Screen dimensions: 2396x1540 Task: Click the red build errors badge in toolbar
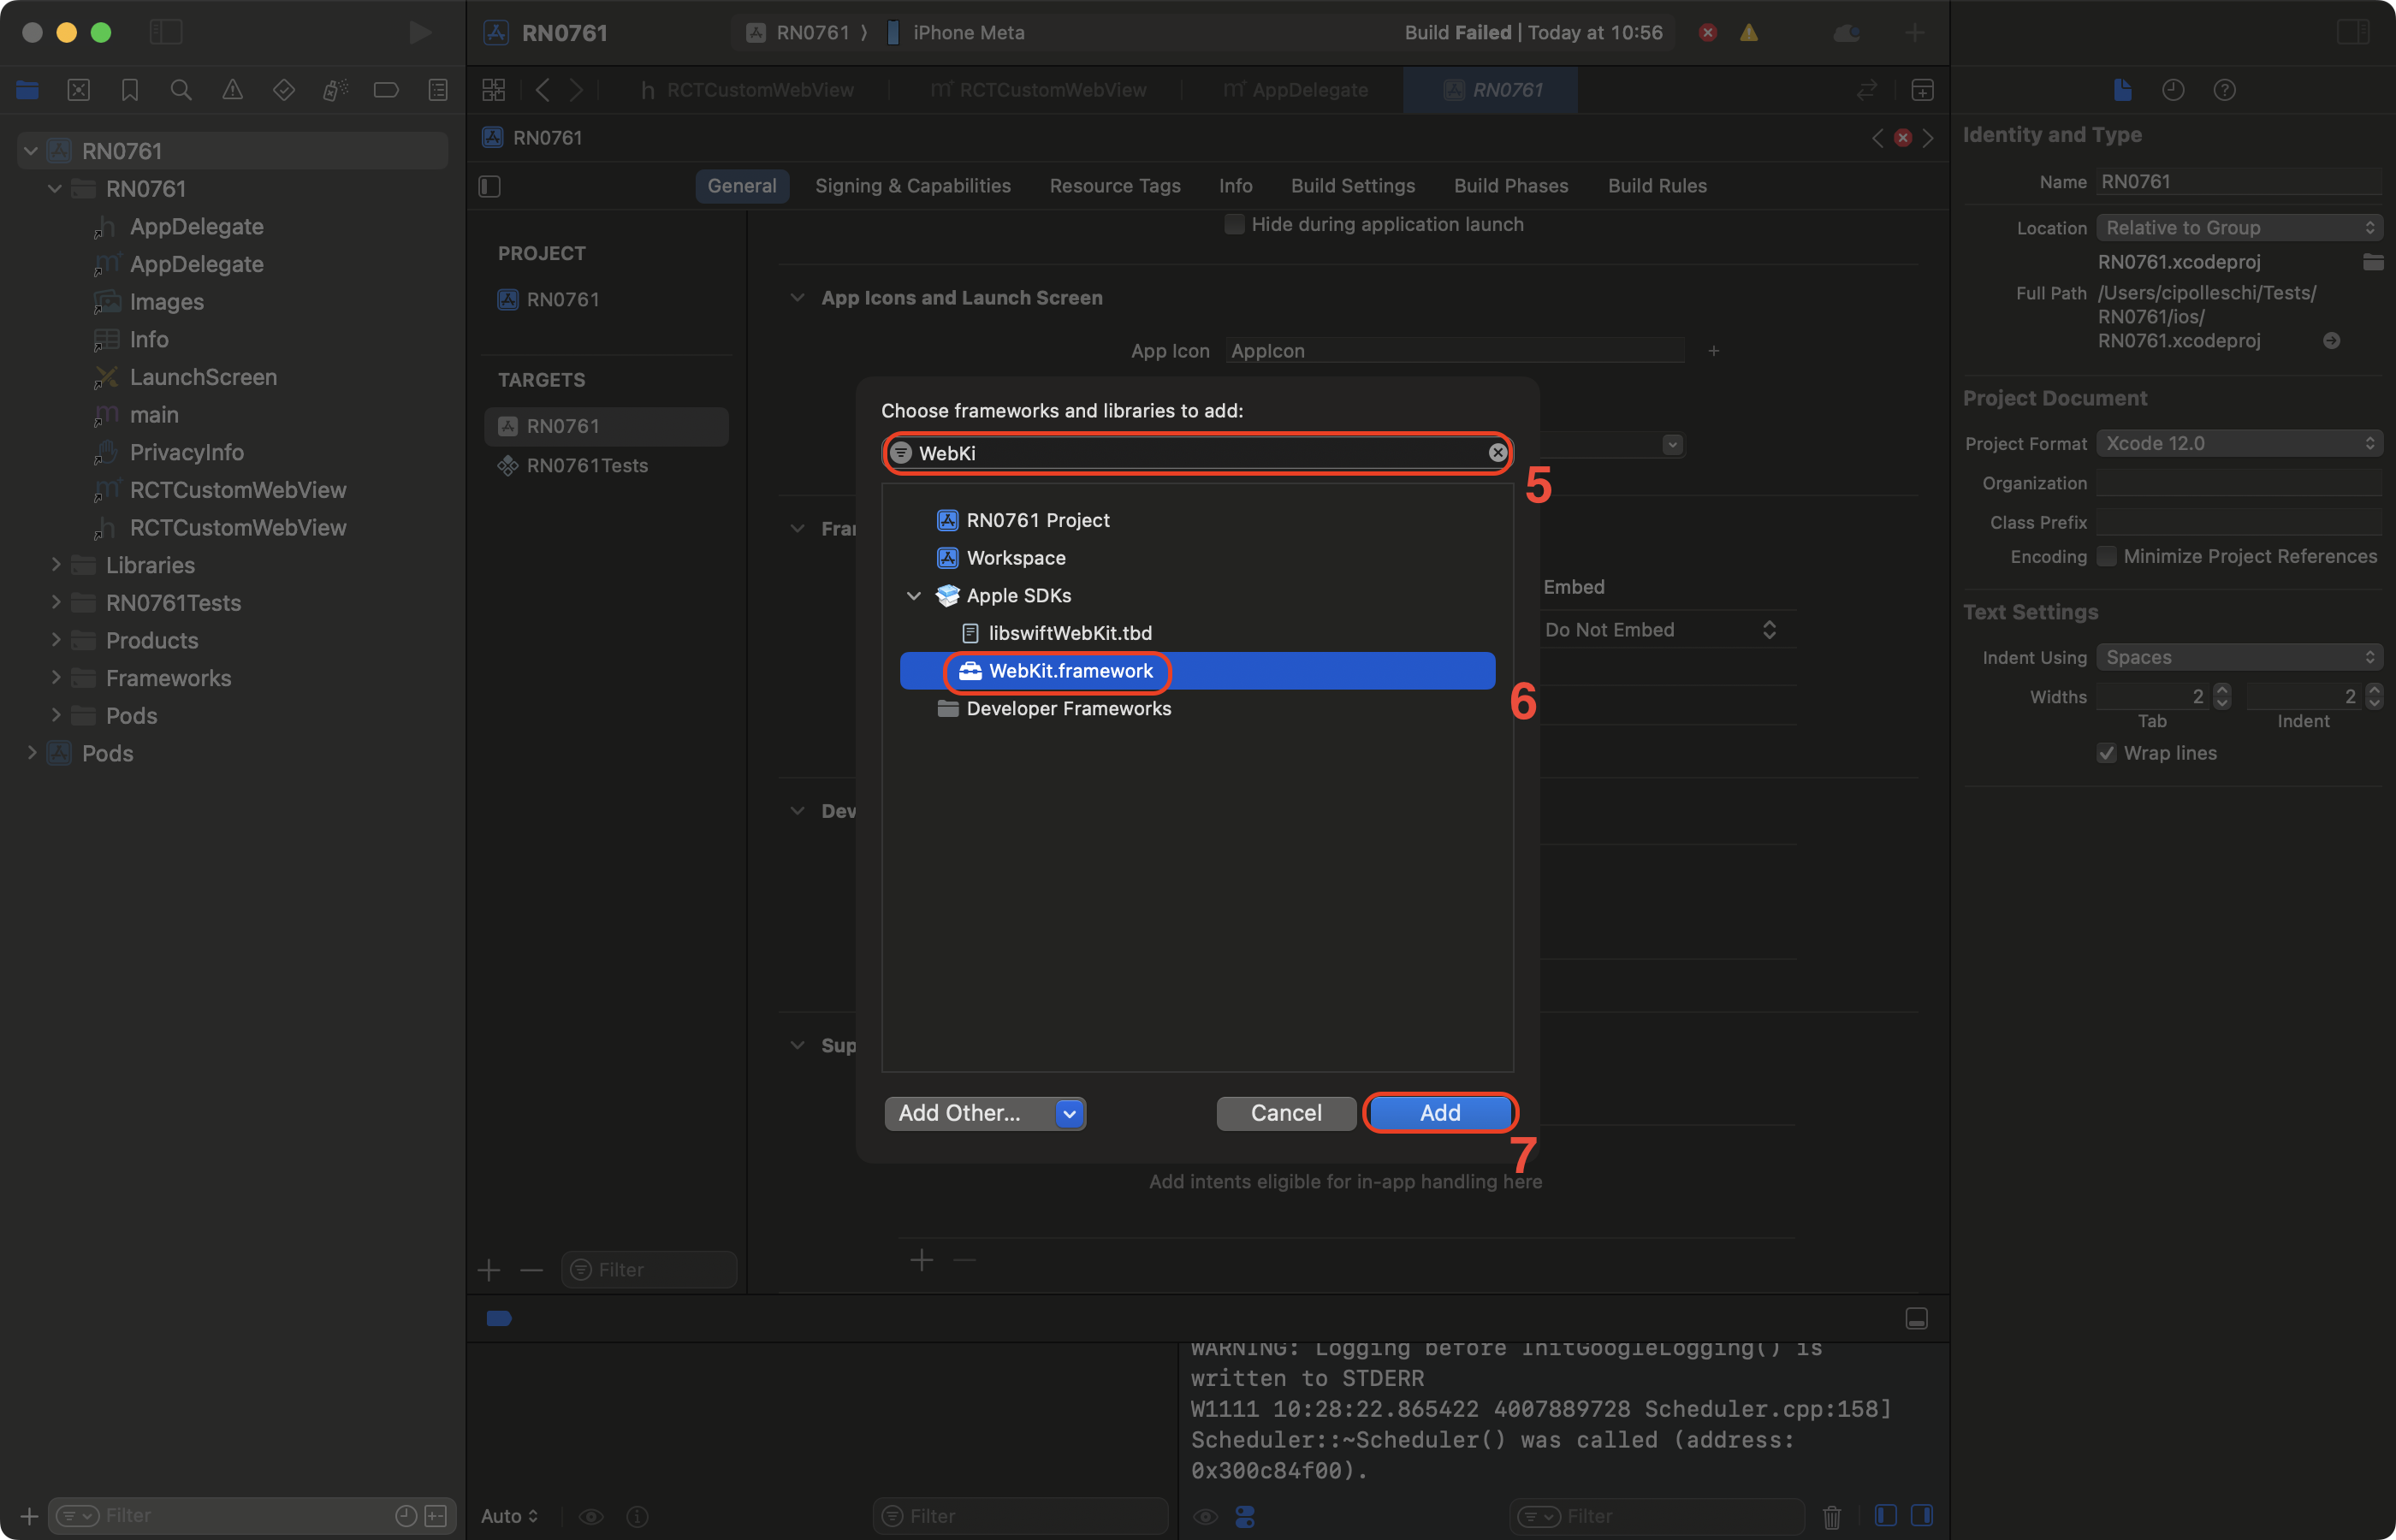[1707, 32]
